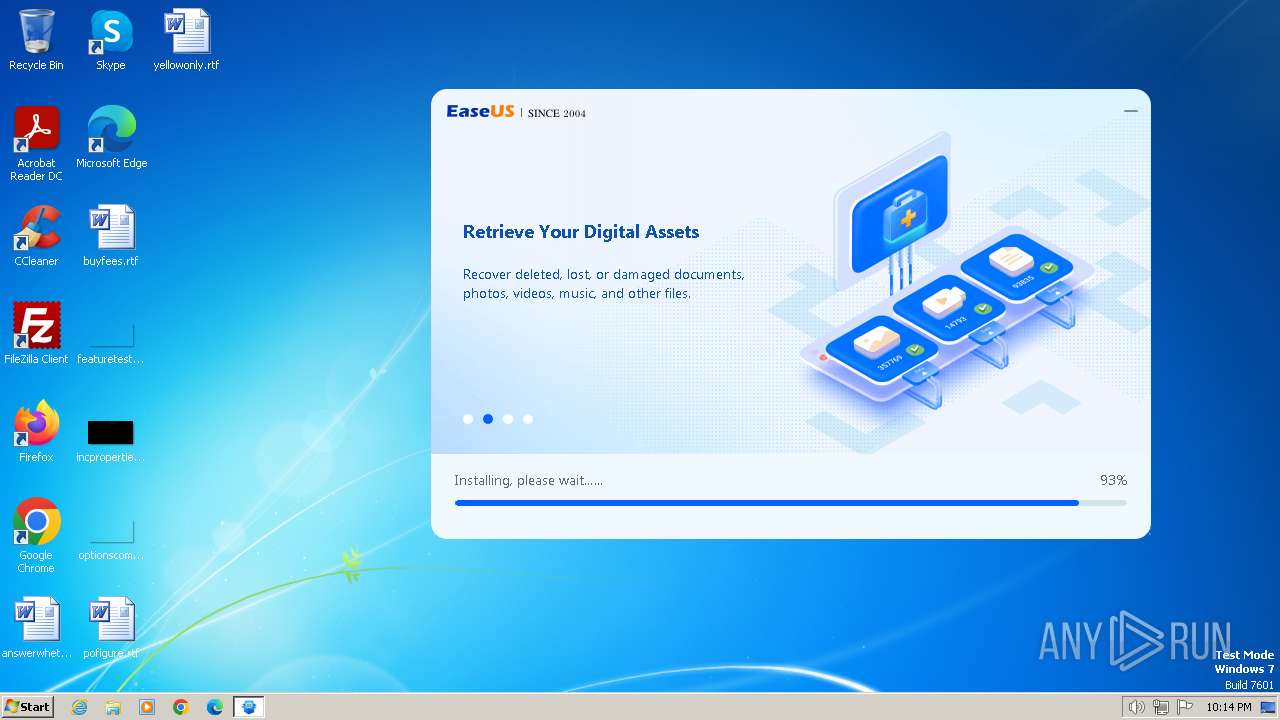Launch Skype from the desktop
Viewport: 1280px width, 720px height.
click(x=111, y=40)
